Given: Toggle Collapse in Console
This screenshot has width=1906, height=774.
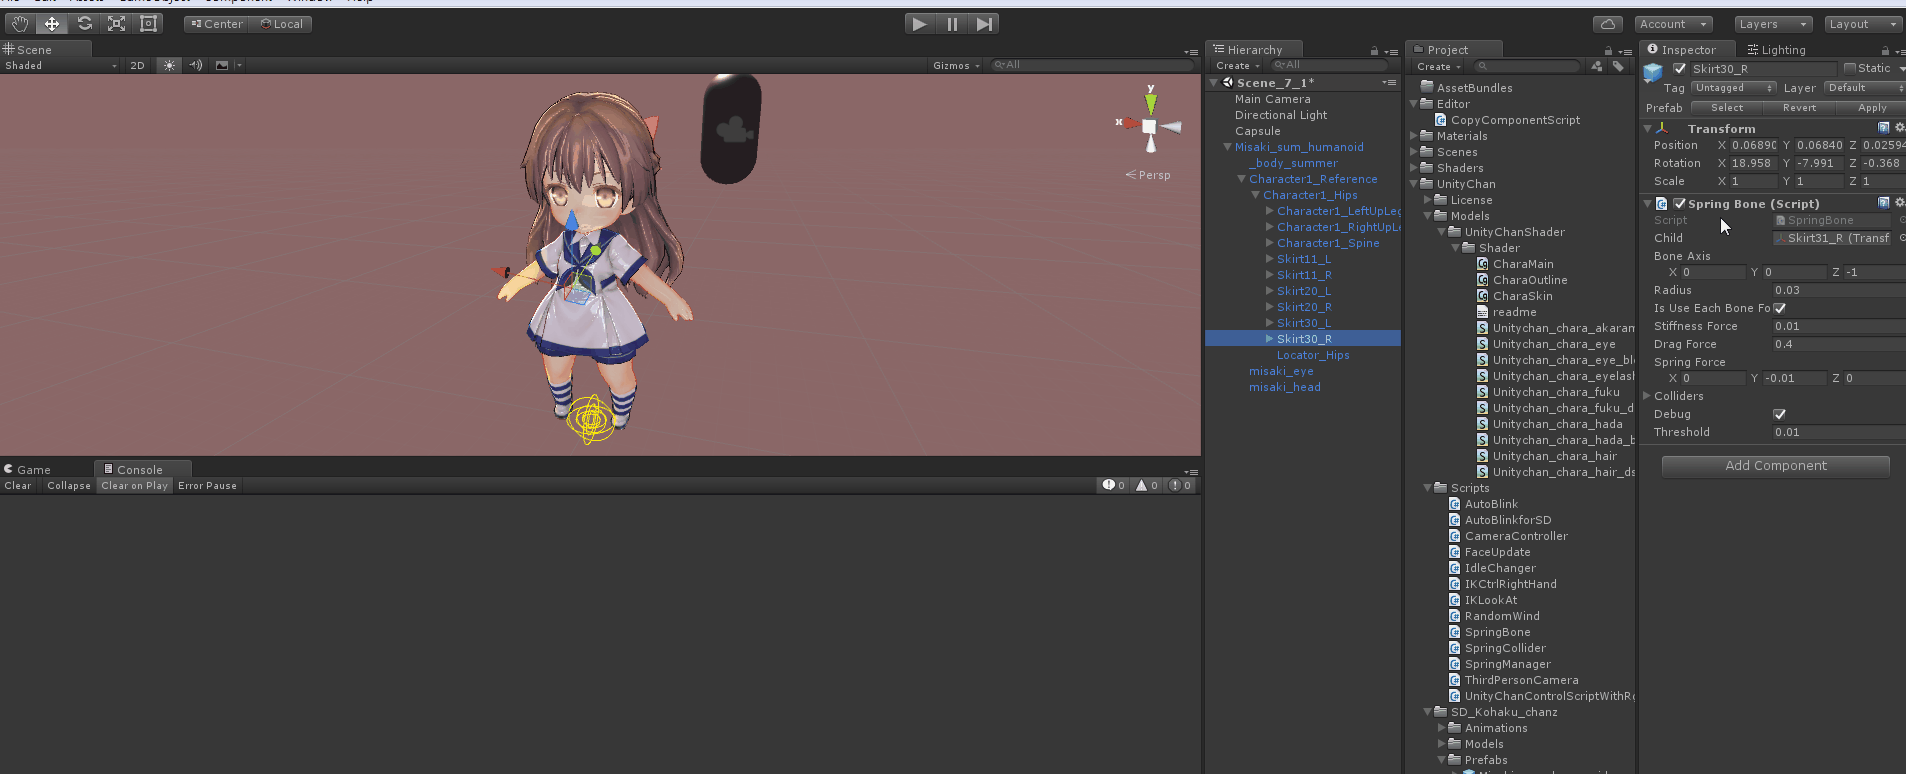Looking at the screenshot, I should click(69, 486).
